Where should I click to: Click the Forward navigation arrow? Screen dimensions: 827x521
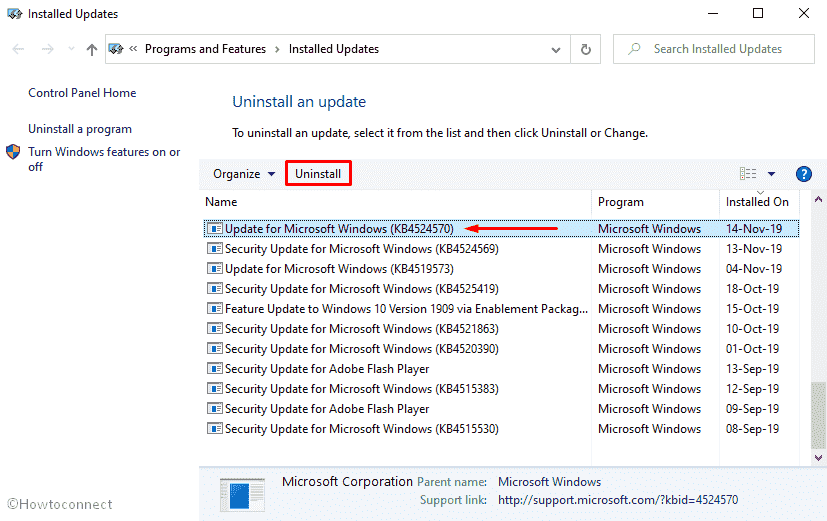pos(47,49)
